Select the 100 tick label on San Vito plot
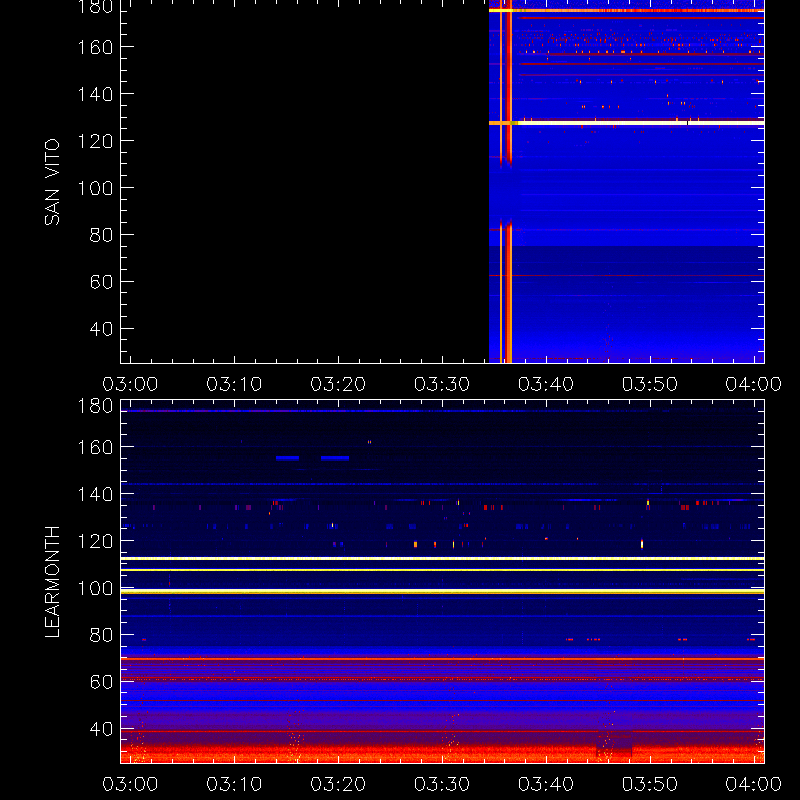The width and height of the screenshot is (800, 800). click(x=95, y=188)
